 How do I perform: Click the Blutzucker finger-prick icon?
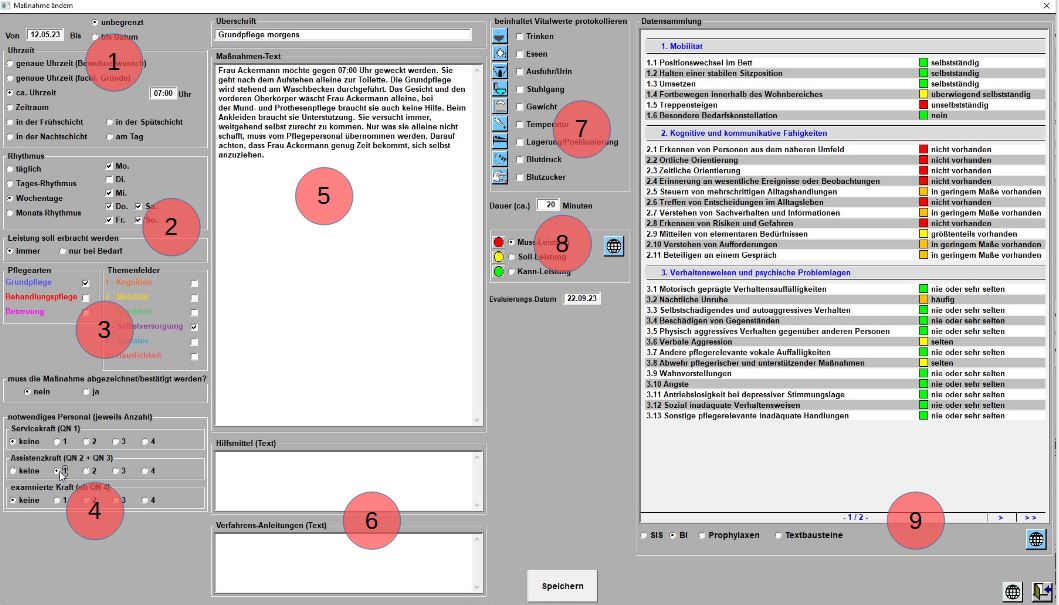tap(500, 177)
